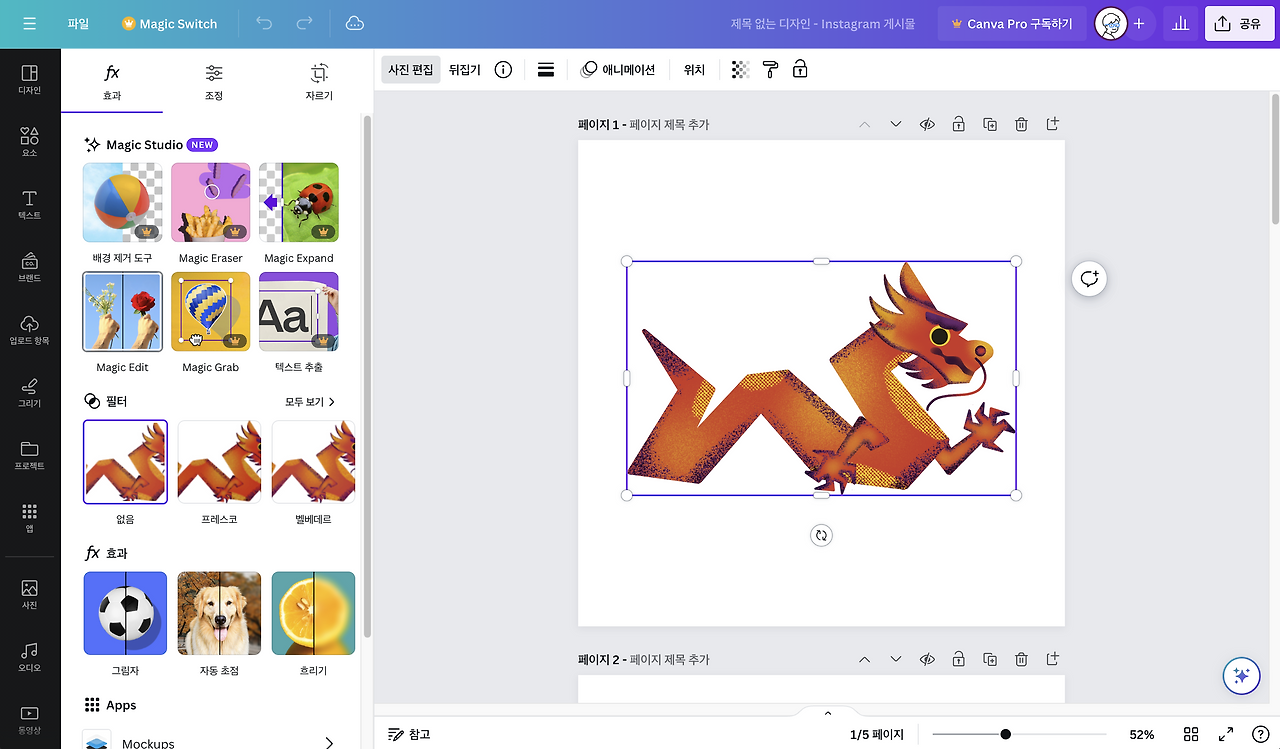The height and width of the screenshot is (749, 1280).
Task: Open the 요소 elements panel
Action: coord(30,142)
